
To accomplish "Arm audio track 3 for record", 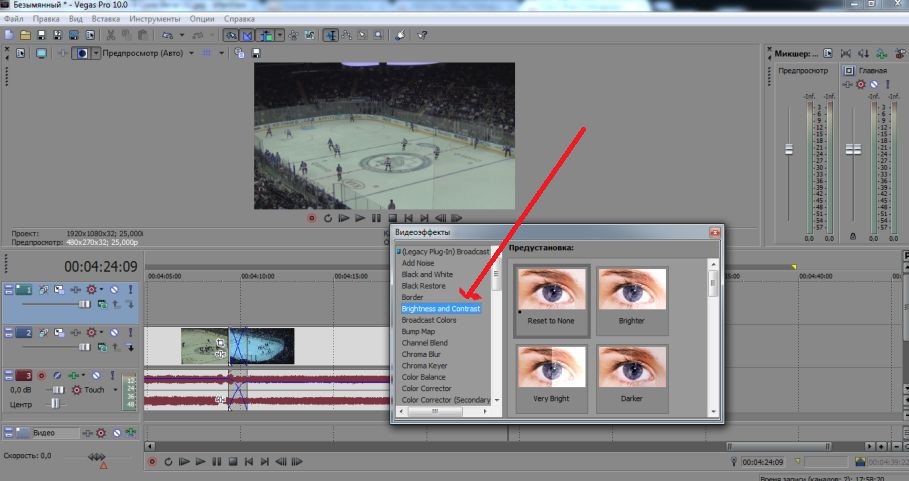I will (x=41, y=376).
